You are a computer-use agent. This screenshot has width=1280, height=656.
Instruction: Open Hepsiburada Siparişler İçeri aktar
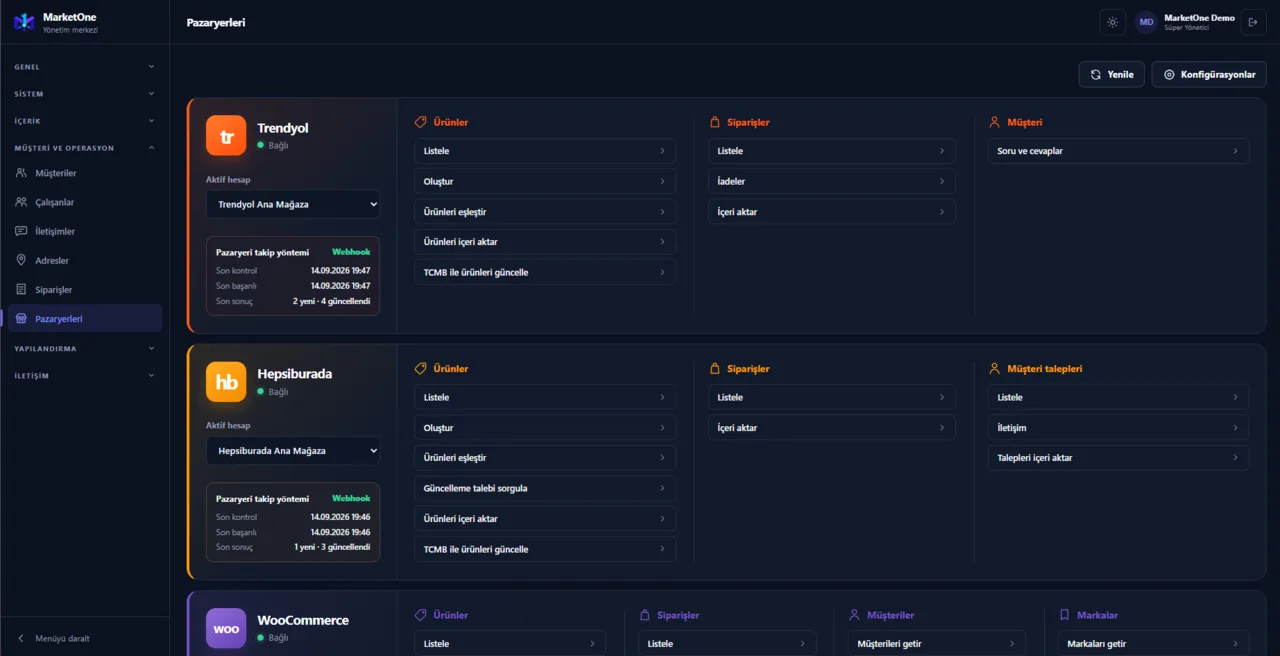tap(832, 428)
